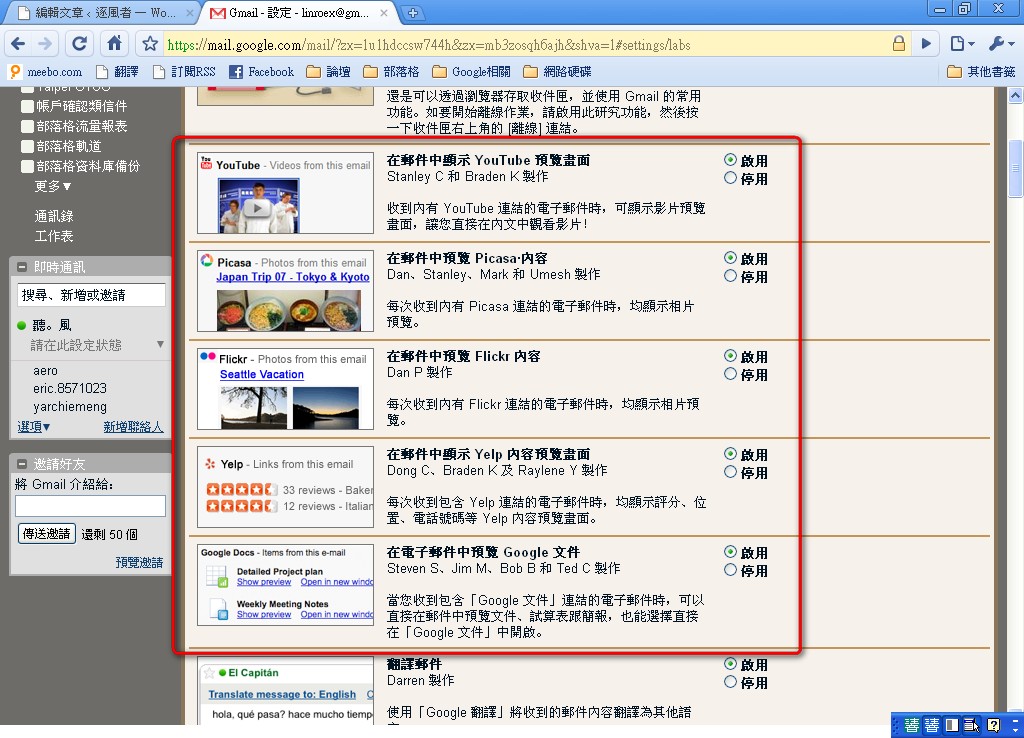Click the YouTube video preview thumbnail
The height and width of the screenshot is (738, 1024).
point(259,206)
